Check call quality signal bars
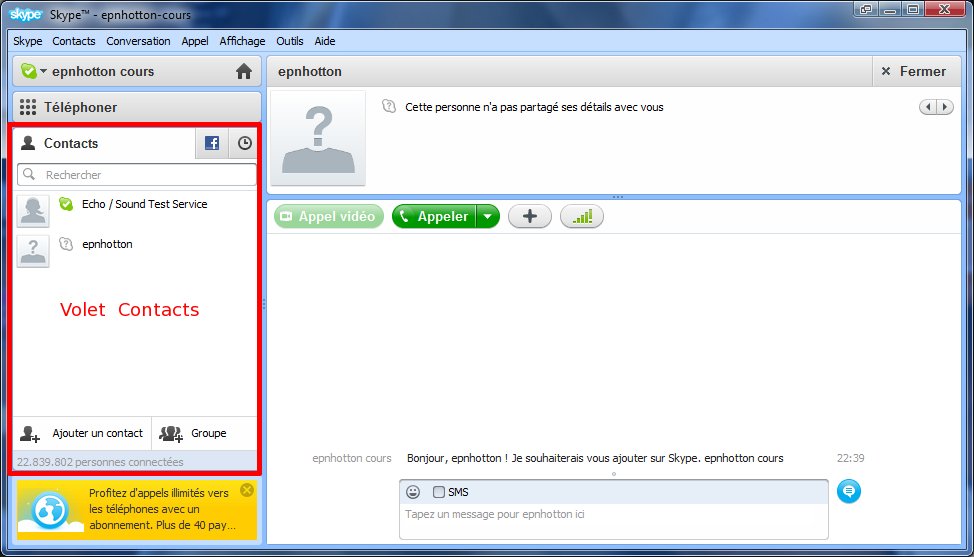Screen dimensions: 974x557 coord(582,217)
